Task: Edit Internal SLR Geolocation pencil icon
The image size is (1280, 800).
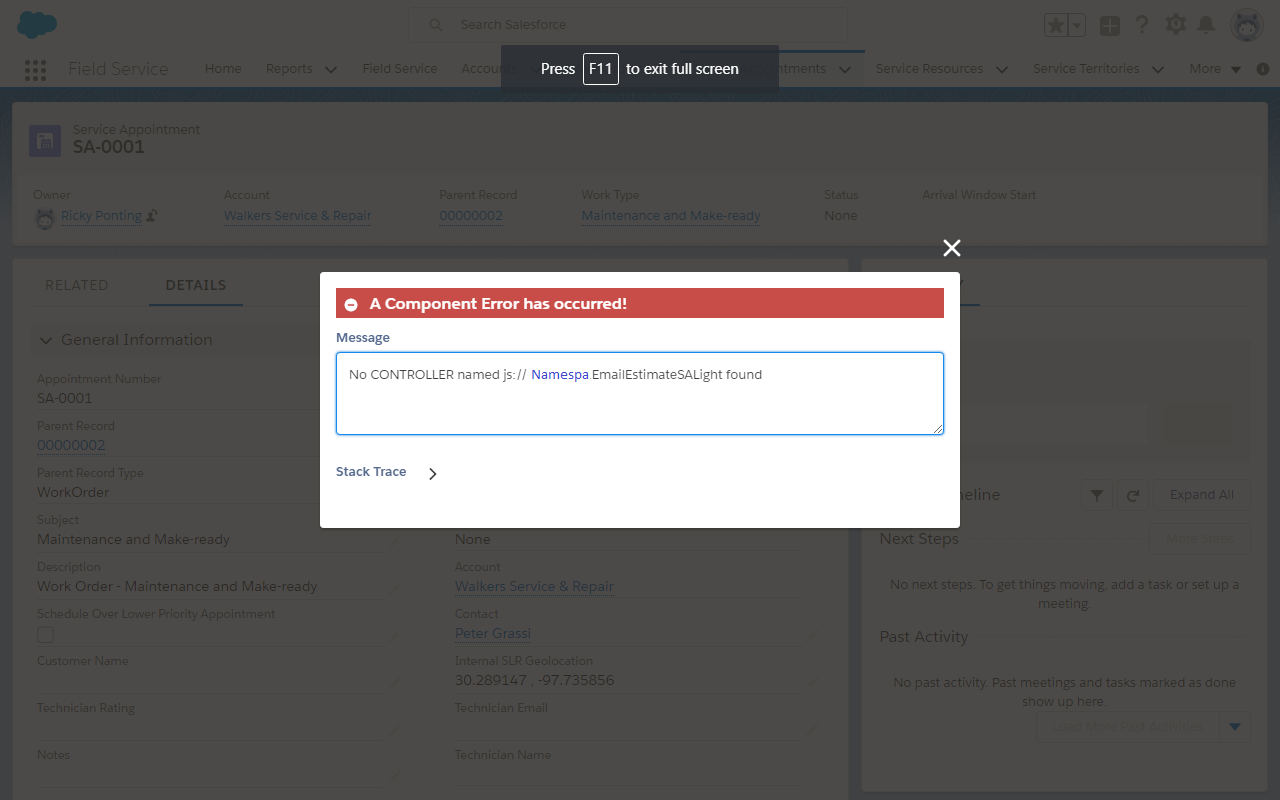Action: [x=812, y=683]
